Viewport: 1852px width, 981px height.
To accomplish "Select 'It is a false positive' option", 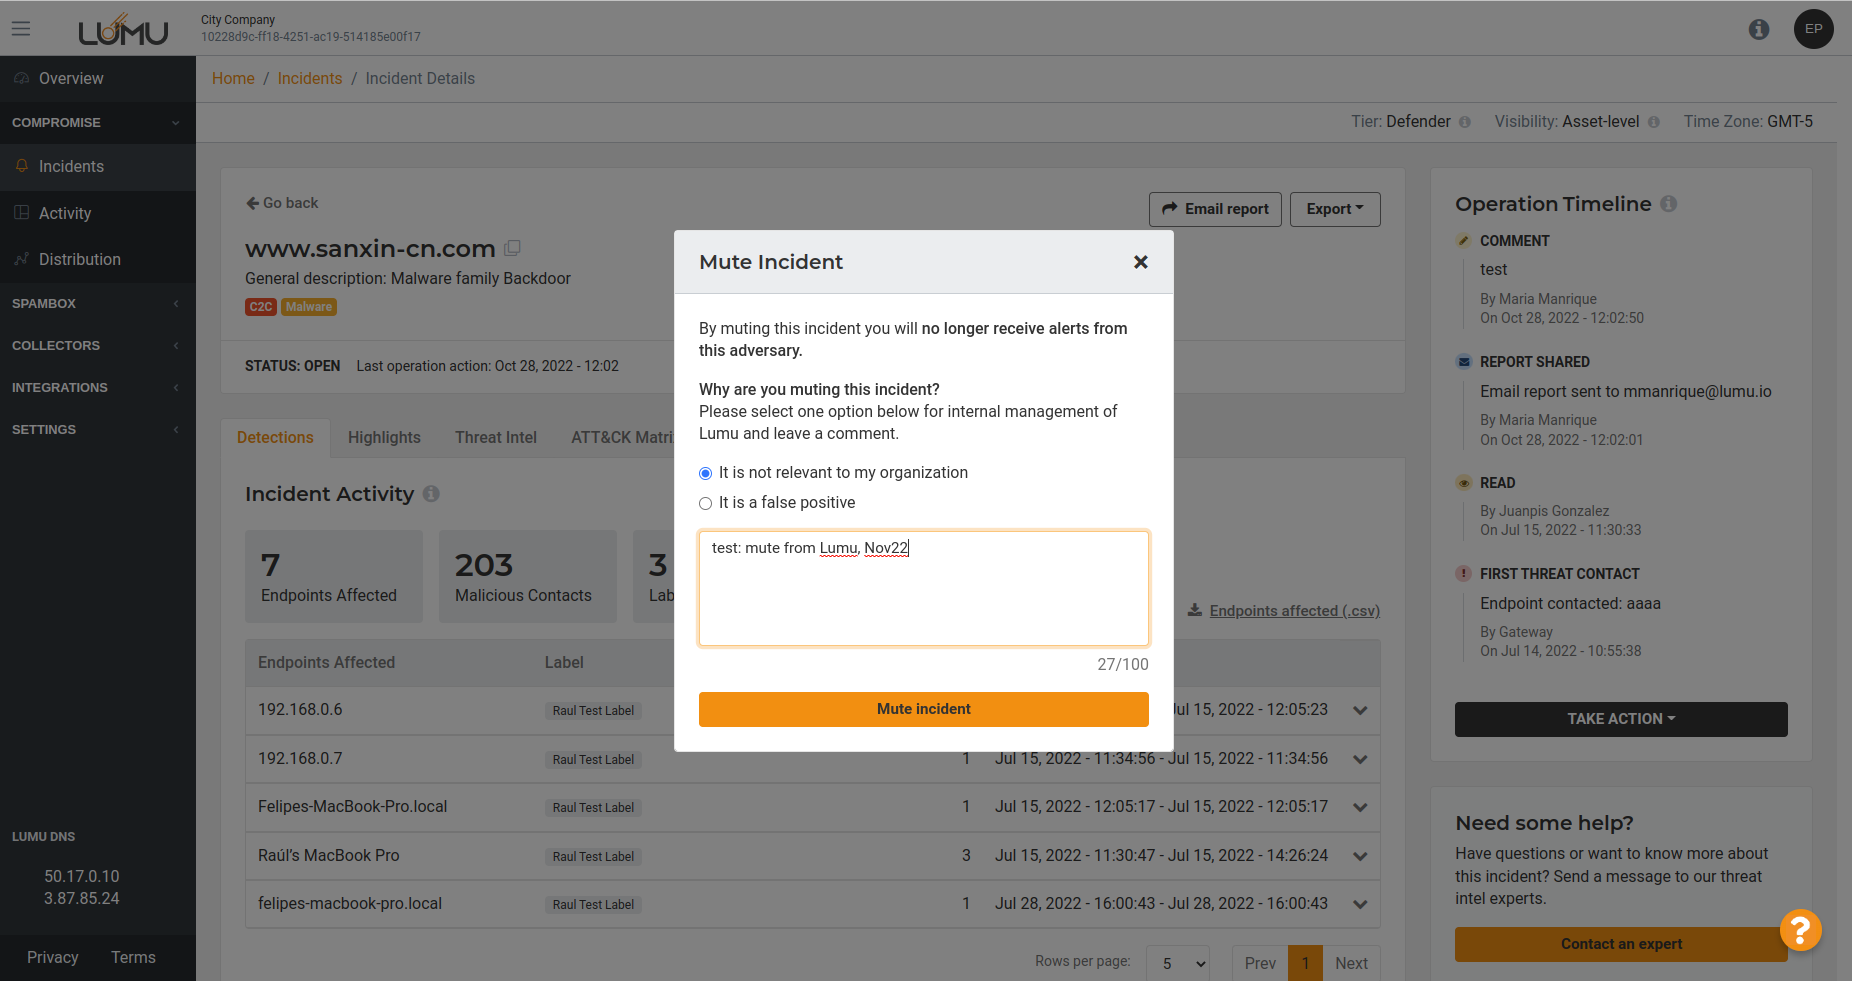I will tap(706, 503).
